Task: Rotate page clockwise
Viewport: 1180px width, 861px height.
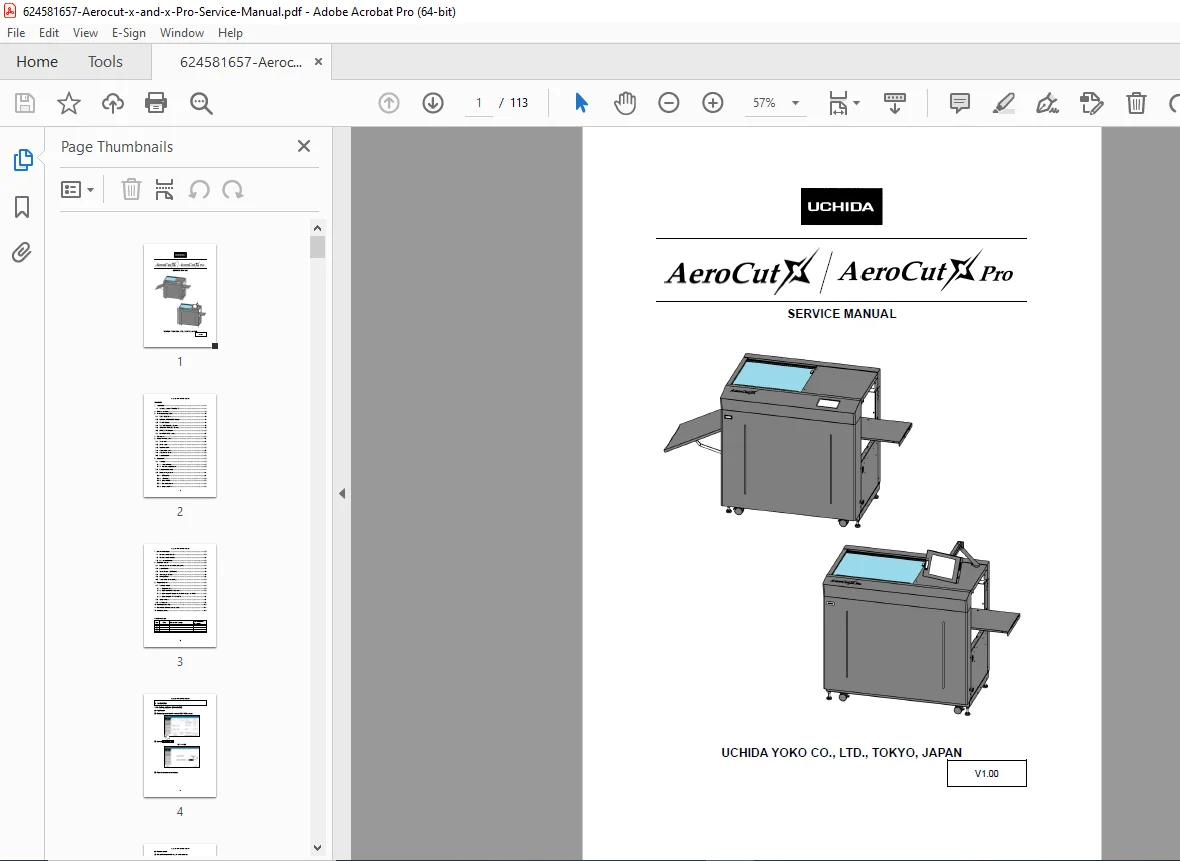Action: click(233, 190)
